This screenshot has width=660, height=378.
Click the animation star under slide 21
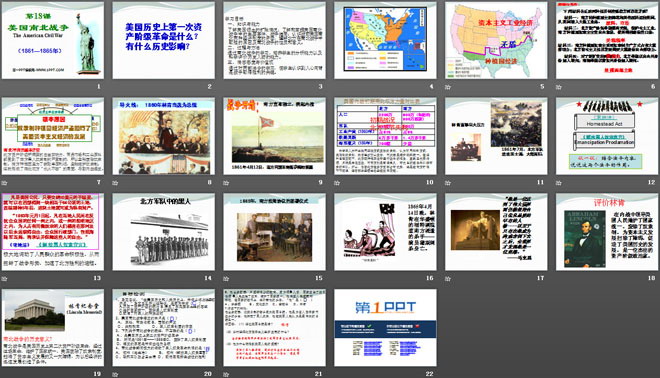point(226,374)
